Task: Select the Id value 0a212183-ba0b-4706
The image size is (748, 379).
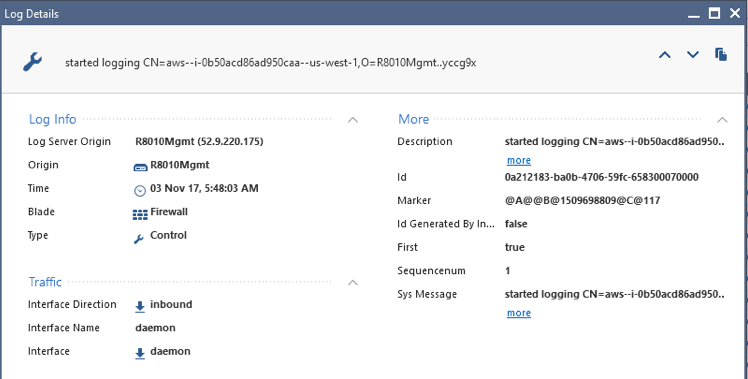Action: pos(602,178)
